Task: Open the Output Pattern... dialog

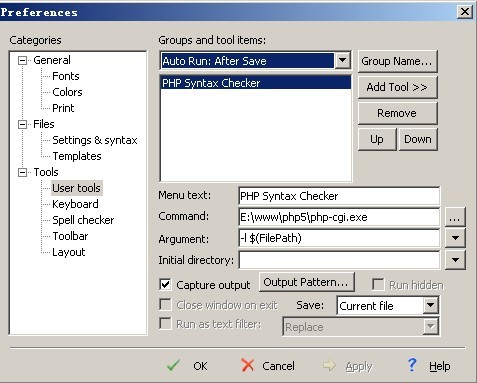Action: (x=306, y=282)
